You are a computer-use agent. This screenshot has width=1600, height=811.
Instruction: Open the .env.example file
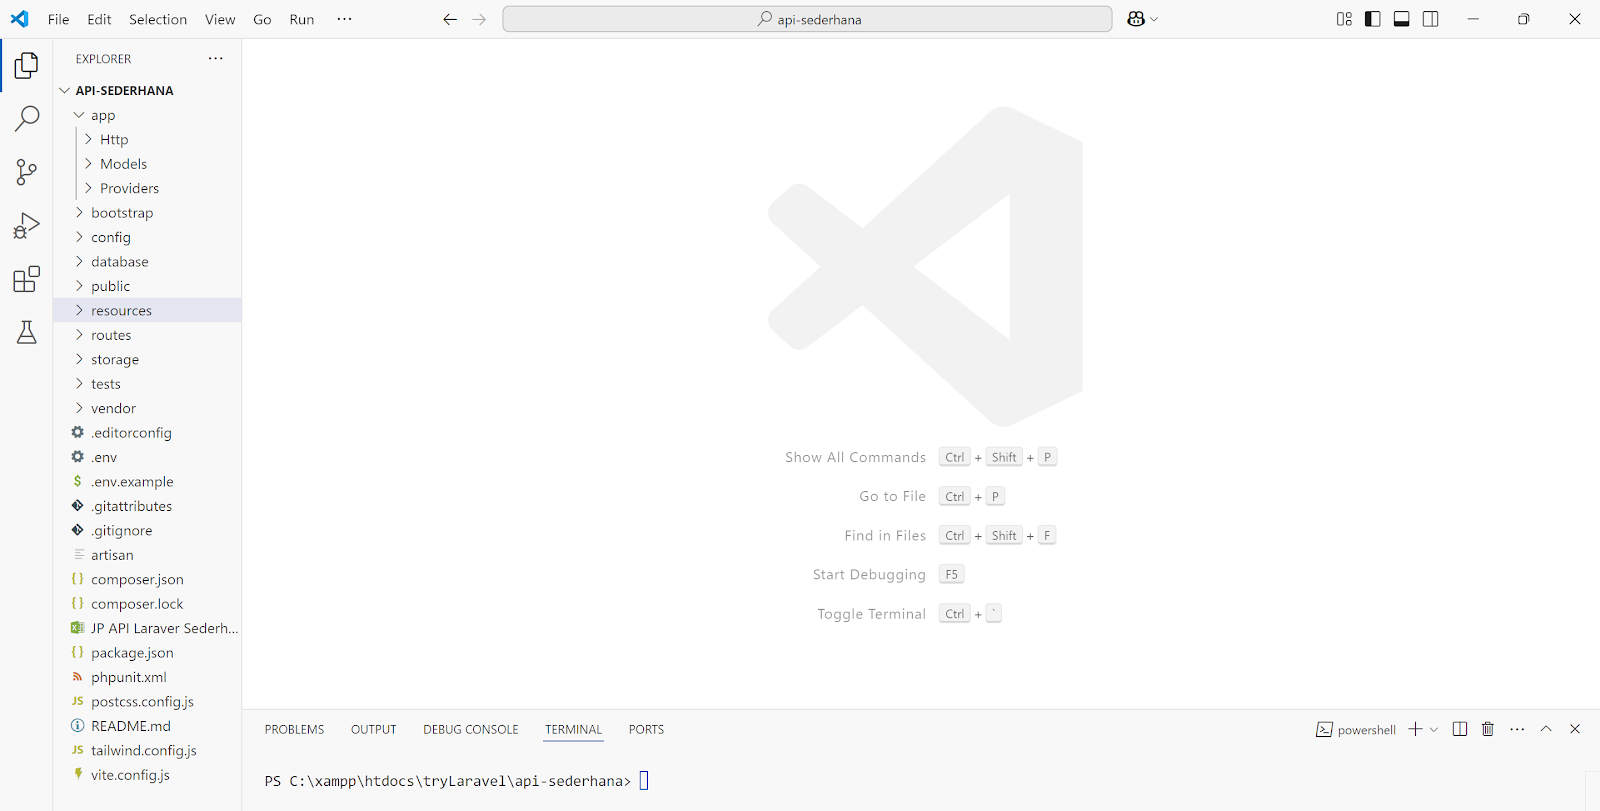(x=147, y=482)
